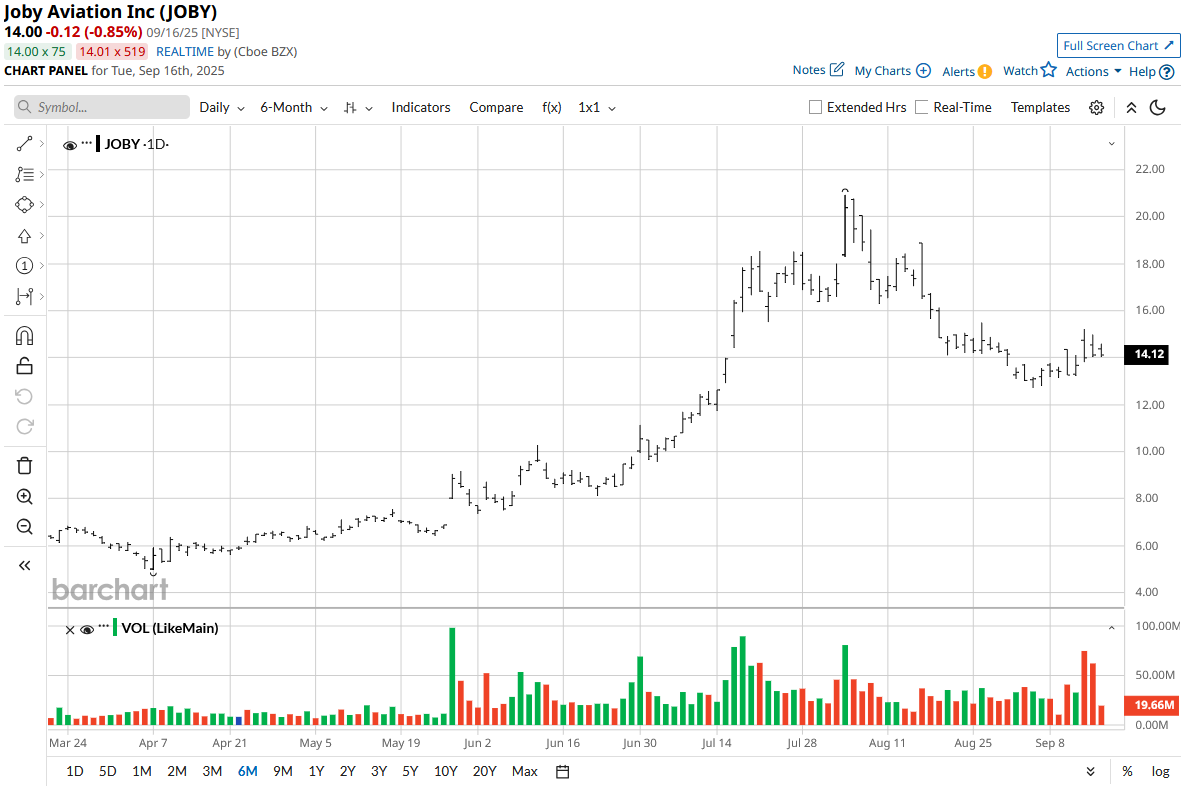Open My Charts link
This screenshot has width=1194, height=812.
pos(892,71)
